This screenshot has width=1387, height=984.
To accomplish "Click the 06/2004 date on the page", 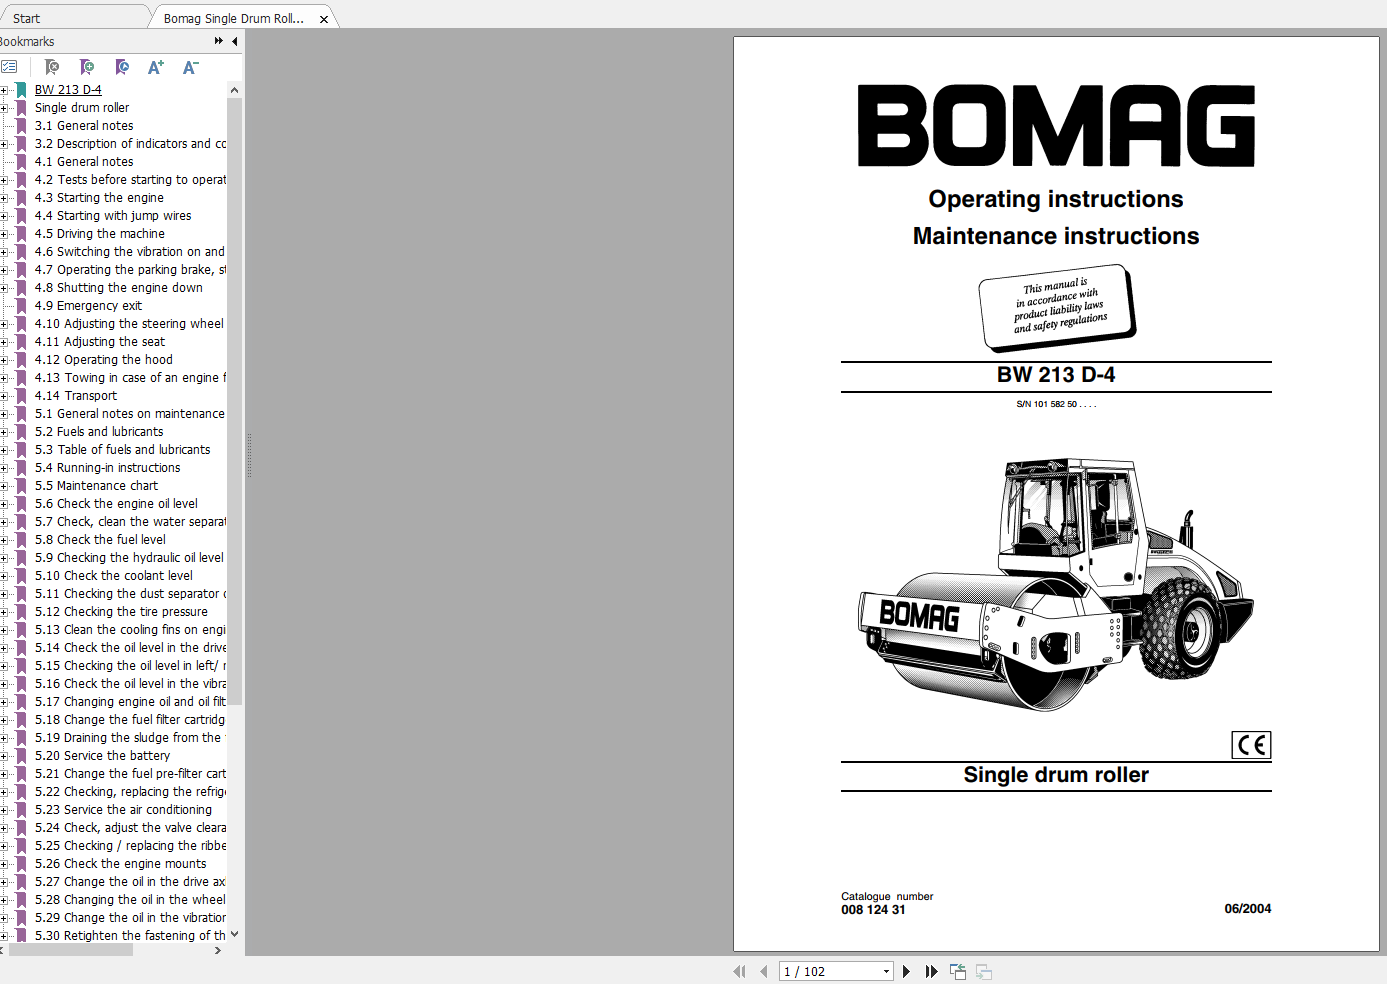I will (x=1248, y=909).
